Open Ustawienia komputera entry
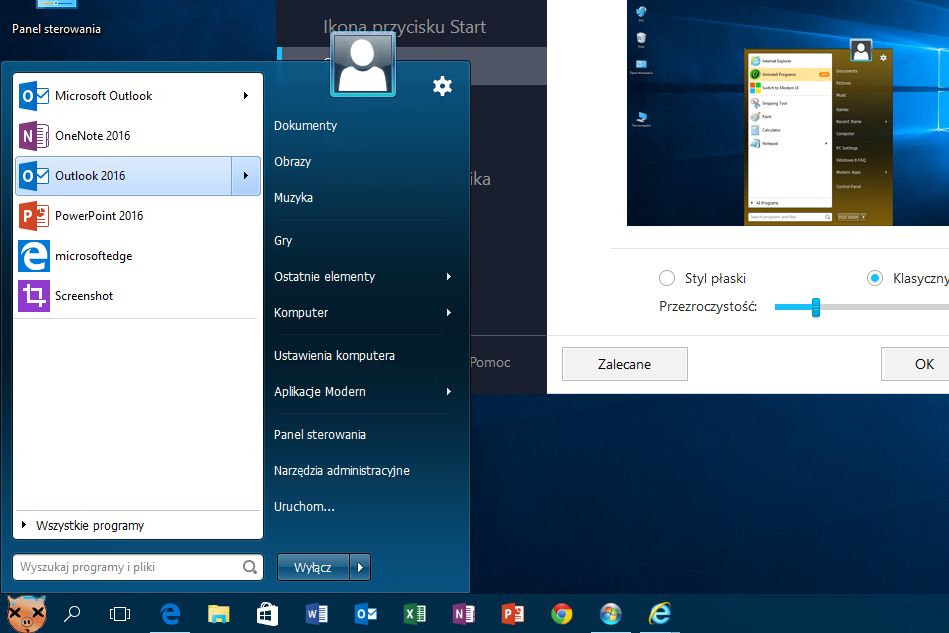 [x=334, y=355]
